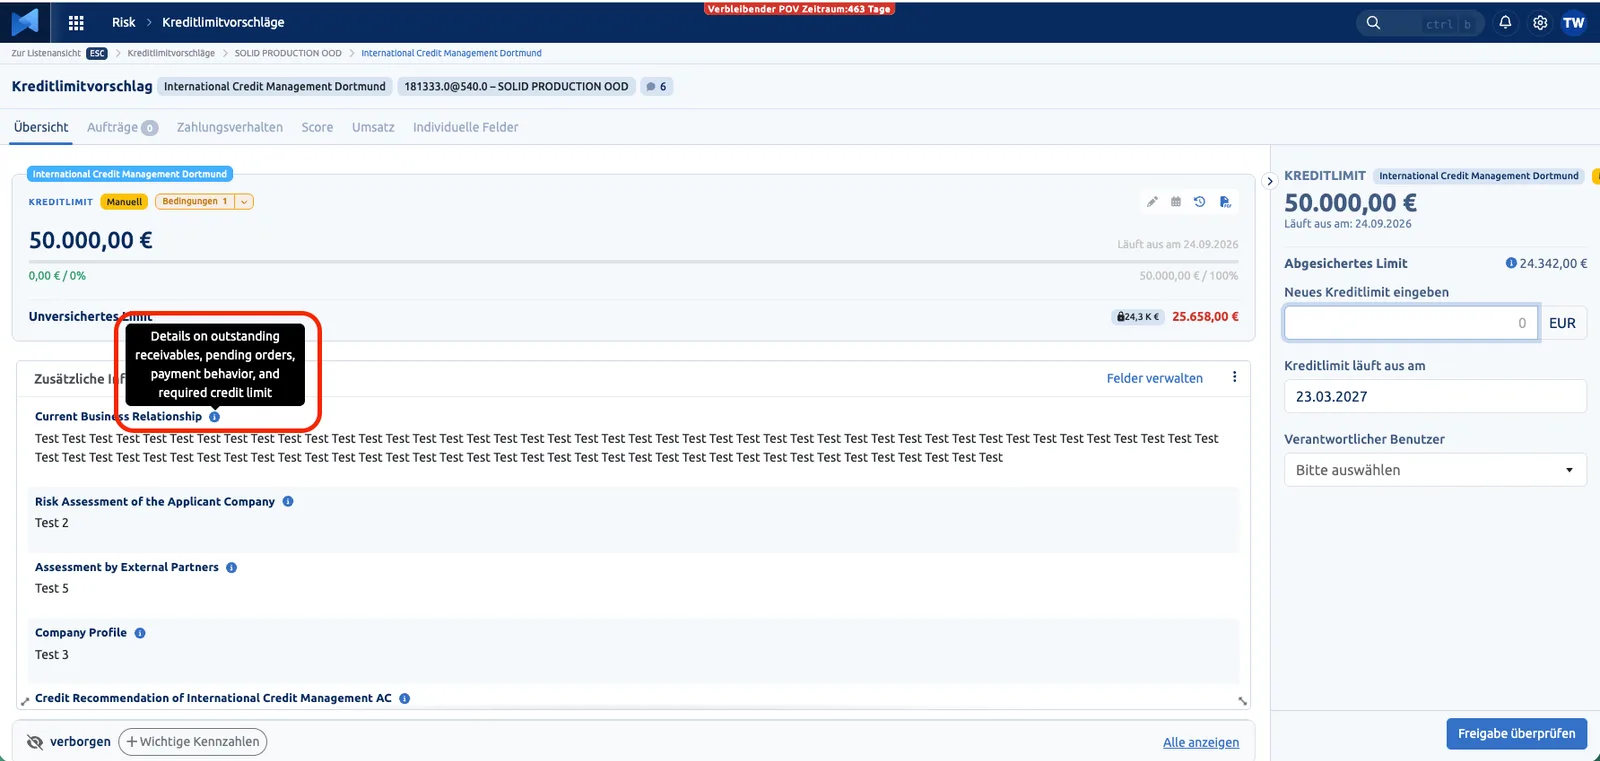Click the calendar icon in Kreditlimit card
This screenshot has width=1600, height=761.
[1176, 202]
